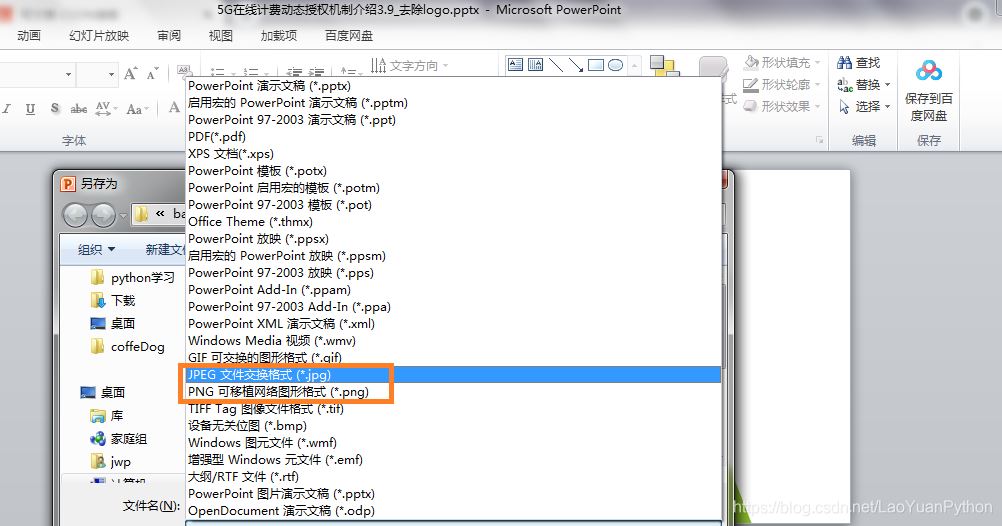1002x526 pixels.
Task: Open the 加载项 ribbon tab
Action: coord(279,36)
